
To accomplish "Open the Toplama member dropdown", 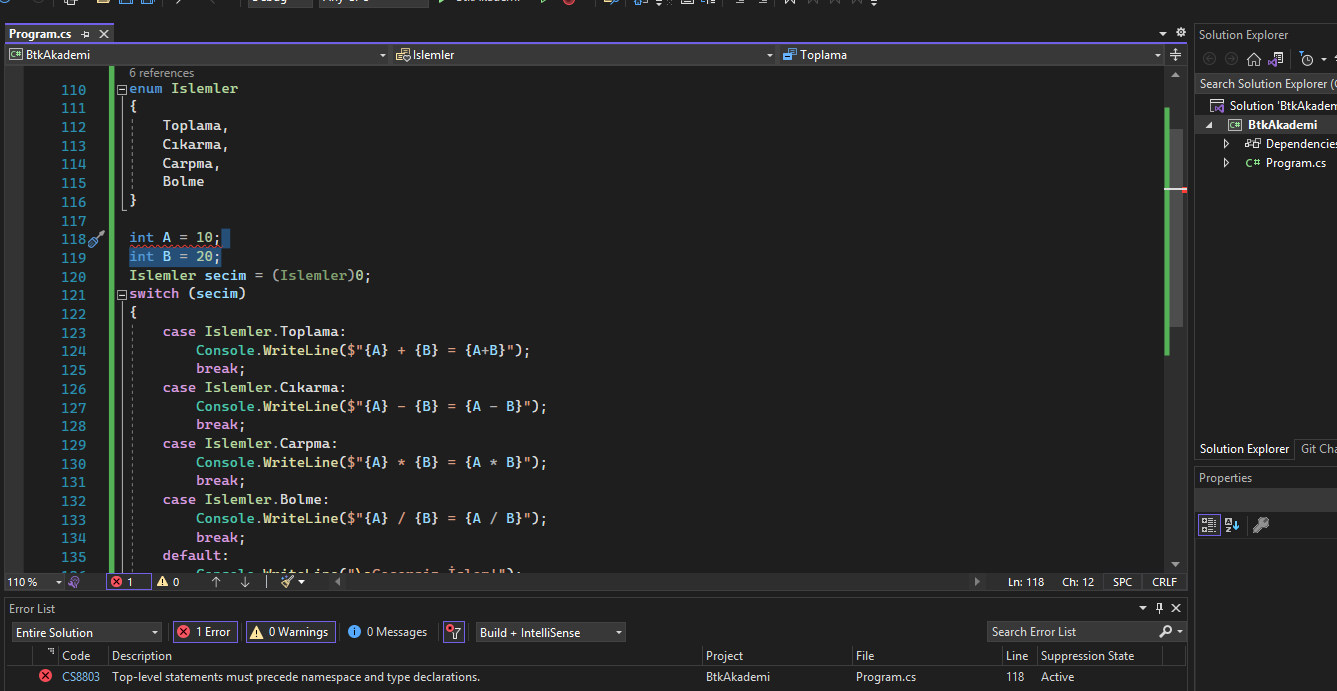I will [1158, 55].
